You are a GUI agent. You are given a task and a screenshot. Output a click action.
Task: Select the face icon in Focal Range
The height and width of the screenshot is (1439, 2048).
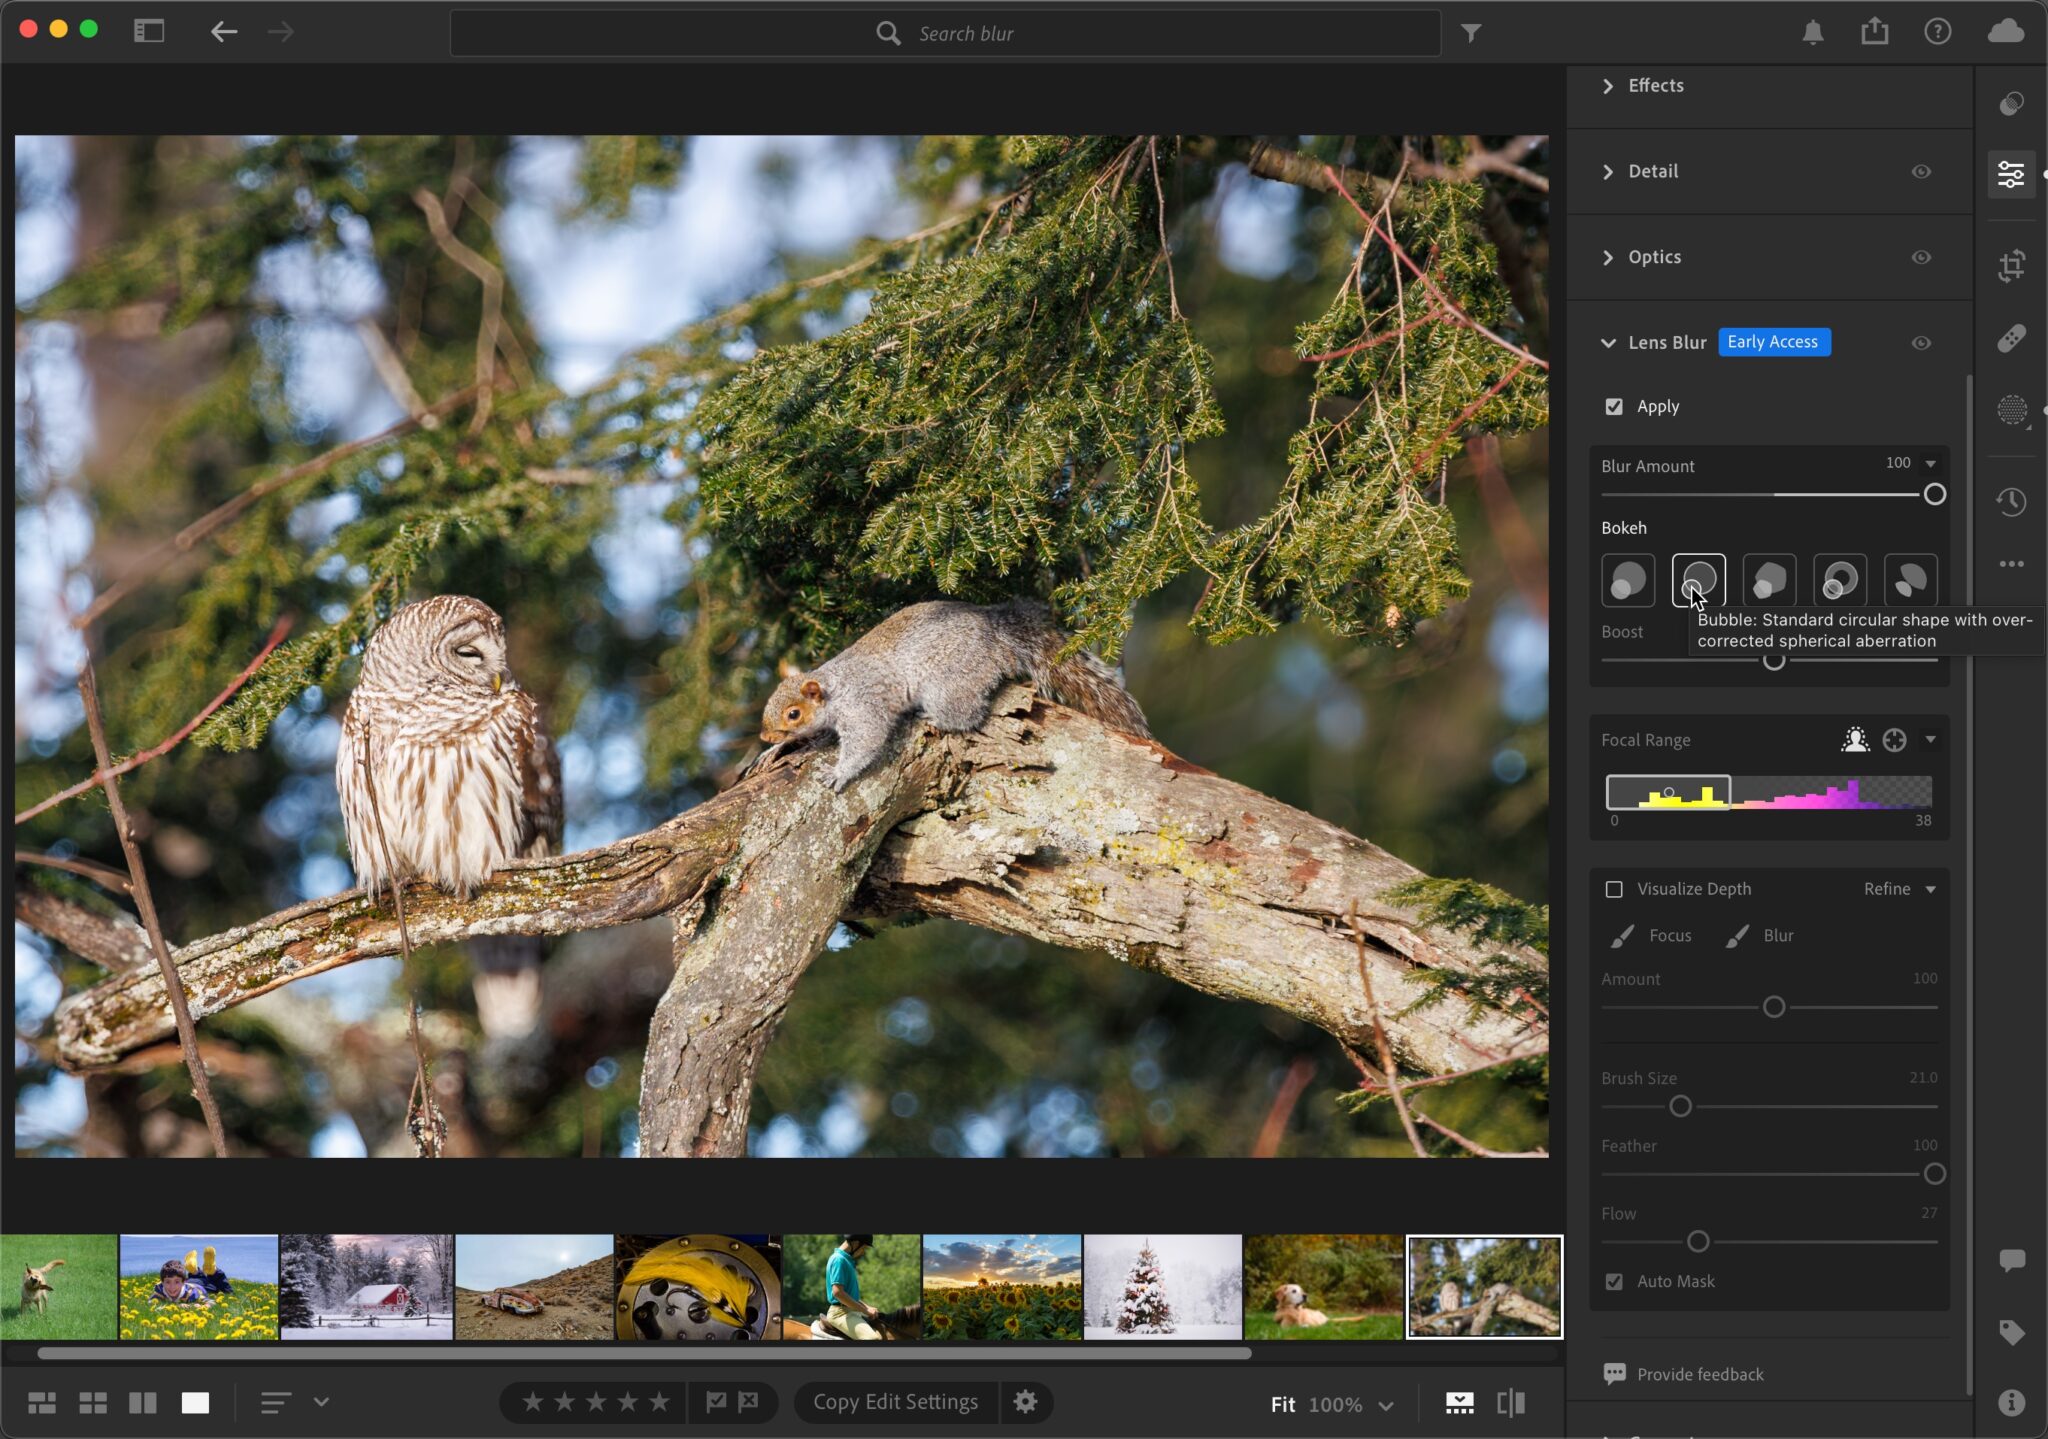[1853, 739]
